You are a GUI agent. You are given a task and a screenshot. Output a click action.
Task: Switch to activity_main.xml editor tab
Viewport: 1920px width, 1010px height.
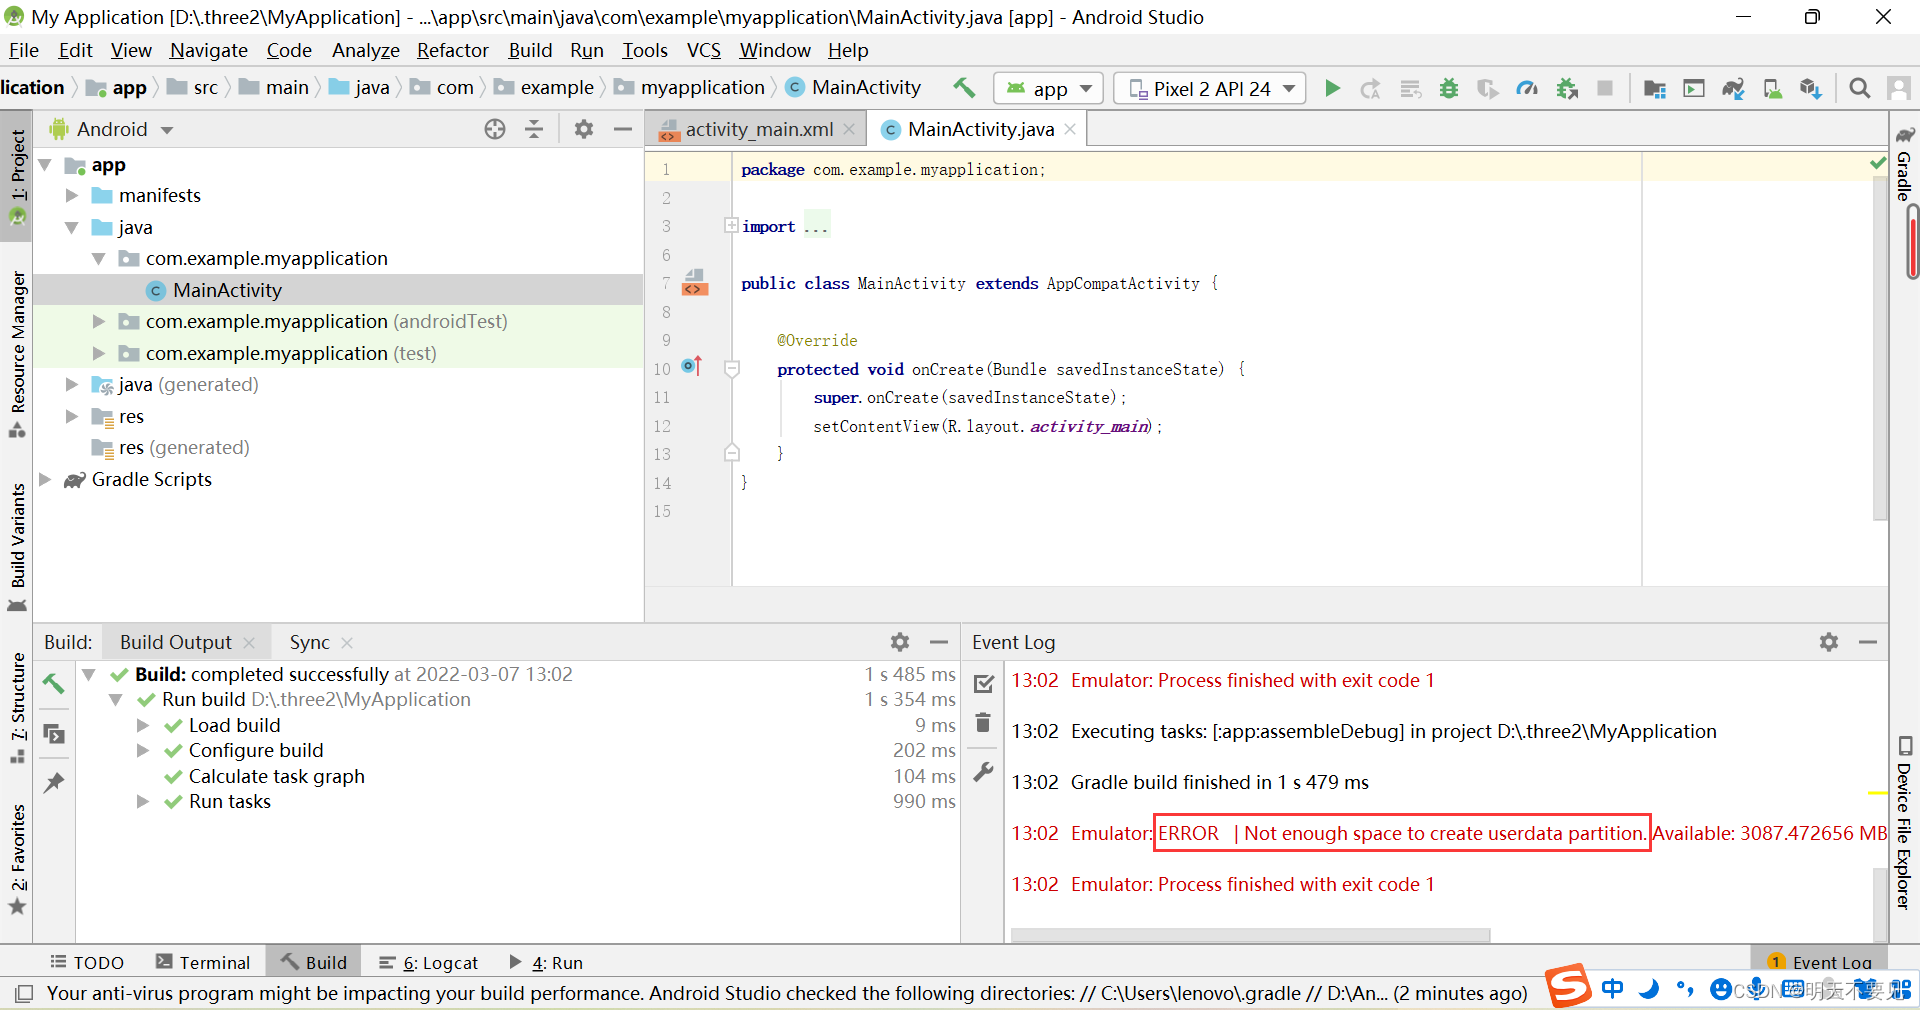click(x=757, y=129)
